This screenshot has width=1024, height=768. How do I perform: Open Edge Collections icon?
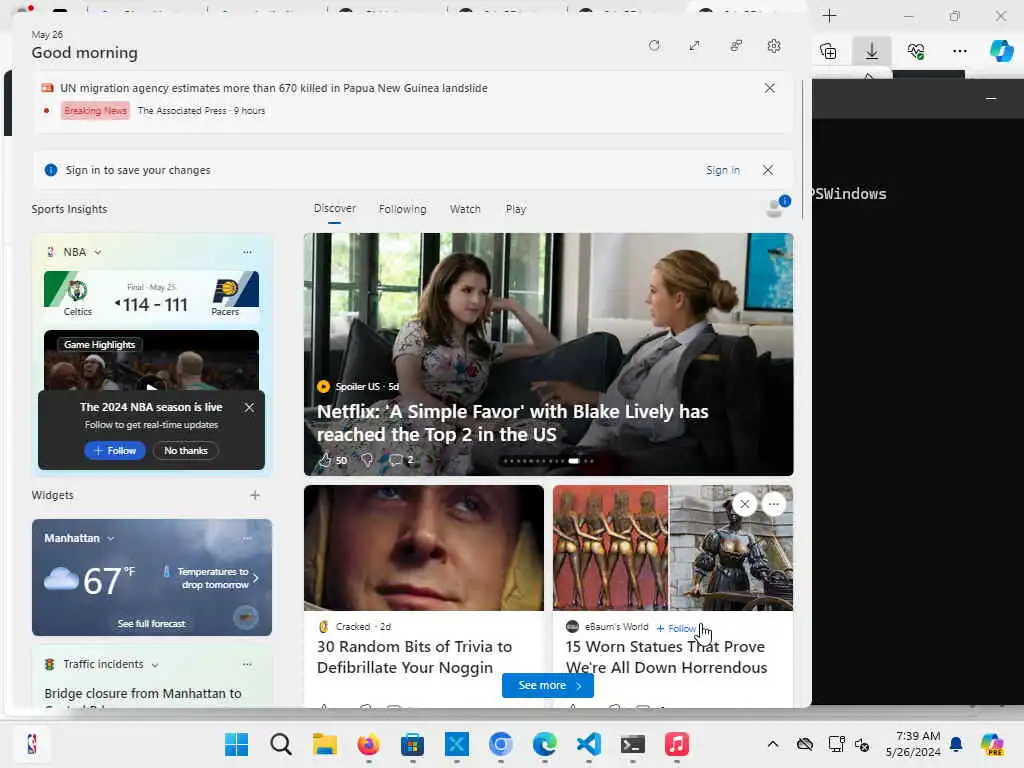tap(828, 51)
